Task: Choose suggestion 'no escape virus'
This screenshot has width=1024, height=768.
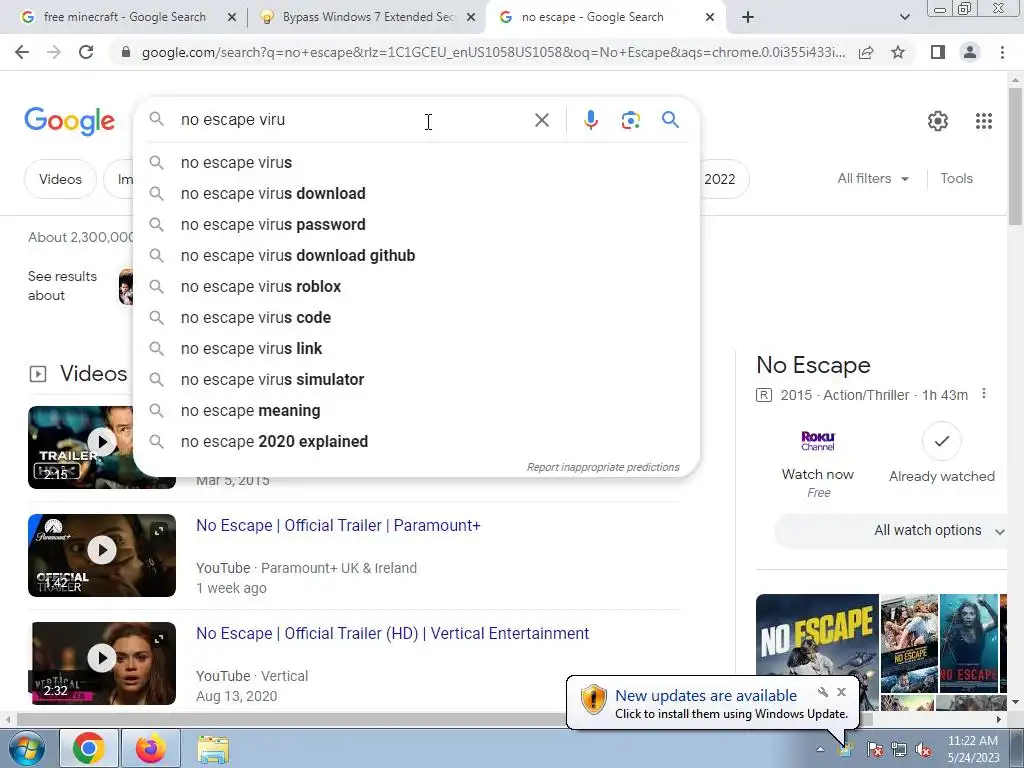Action: coord(416,163)
